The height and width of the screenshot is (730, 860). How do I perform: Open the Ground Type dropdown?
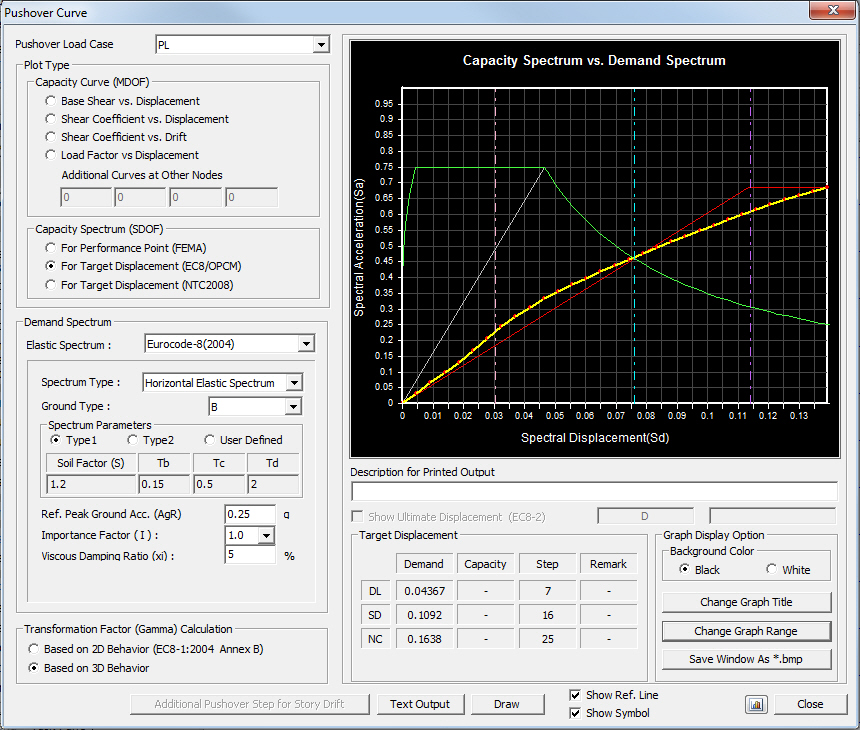[293, 407]
